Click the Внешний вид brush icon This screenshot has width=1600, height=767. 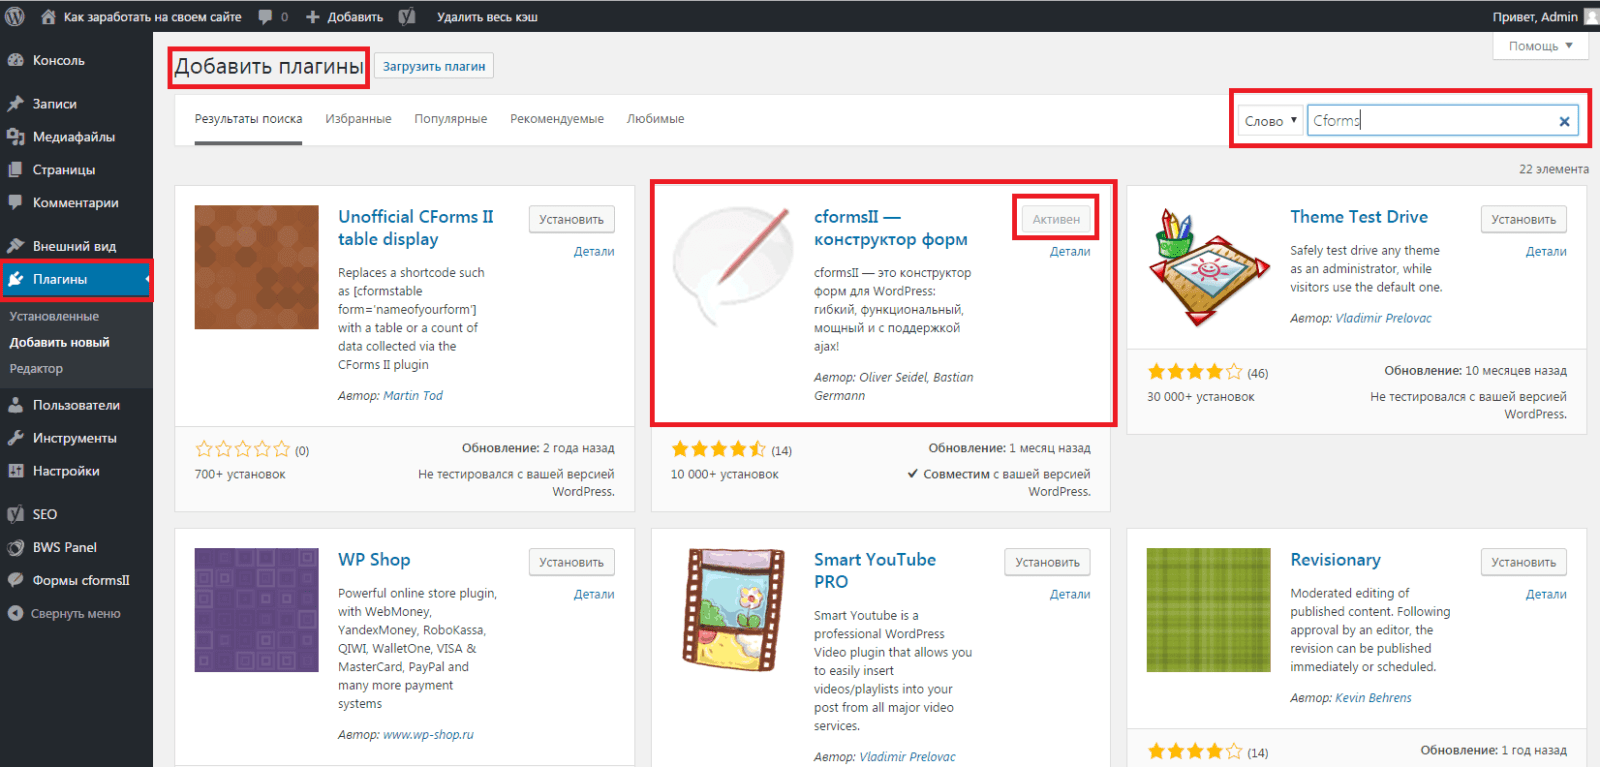(15, 246)
